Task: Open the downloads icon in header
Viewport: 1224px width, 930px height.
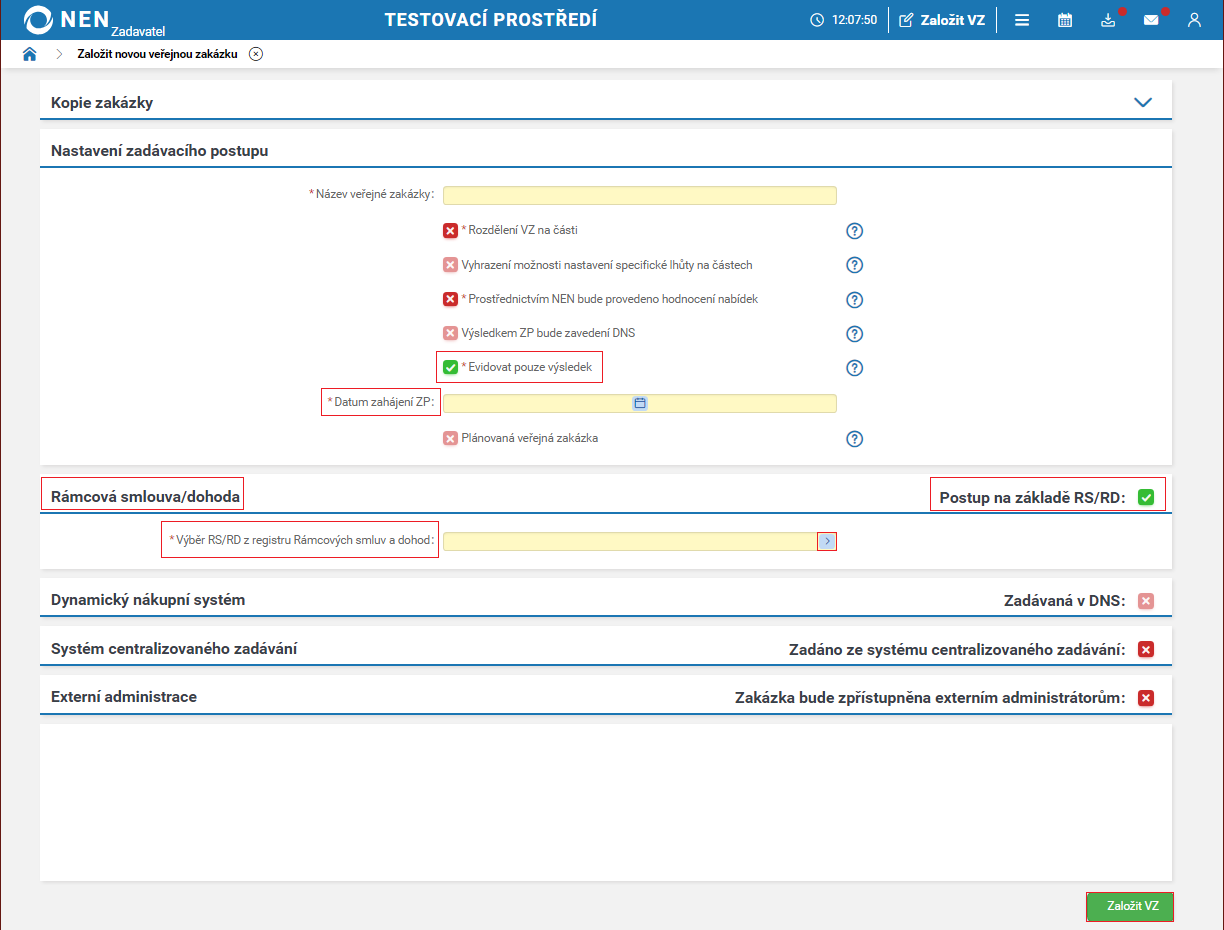Action: (1108, 20)
